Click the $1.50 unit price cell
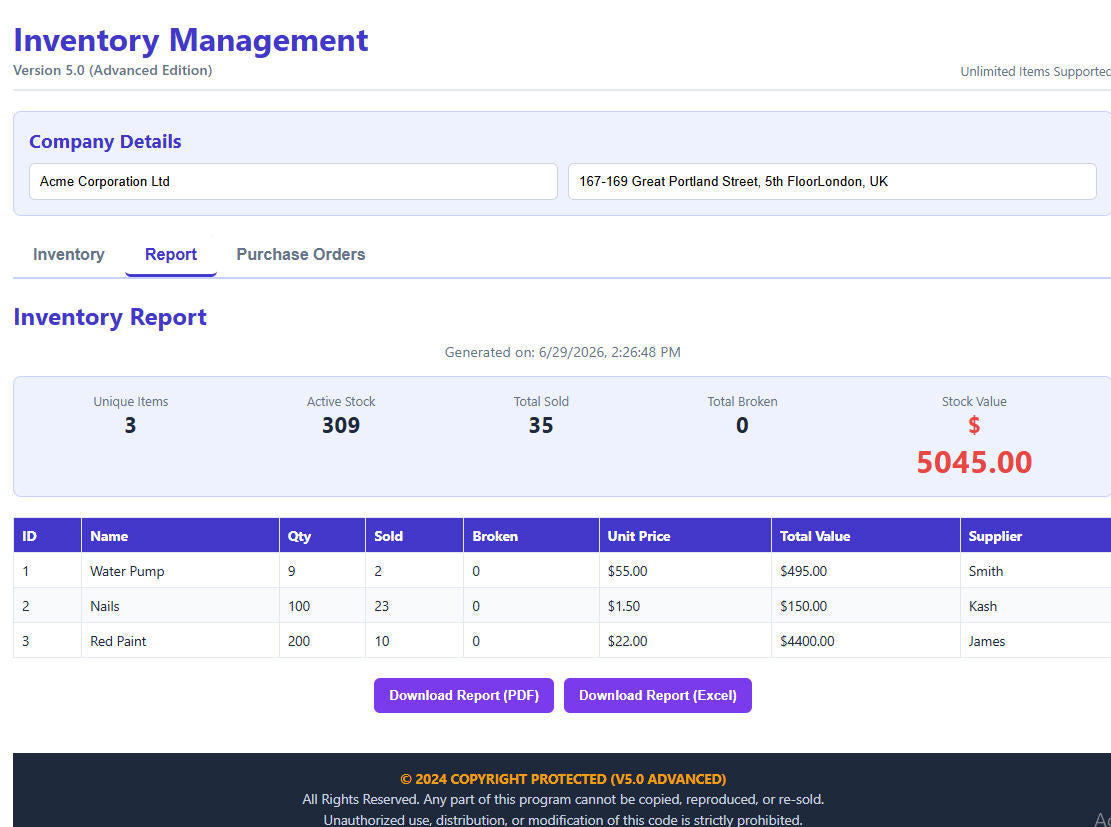 [685, 606]
